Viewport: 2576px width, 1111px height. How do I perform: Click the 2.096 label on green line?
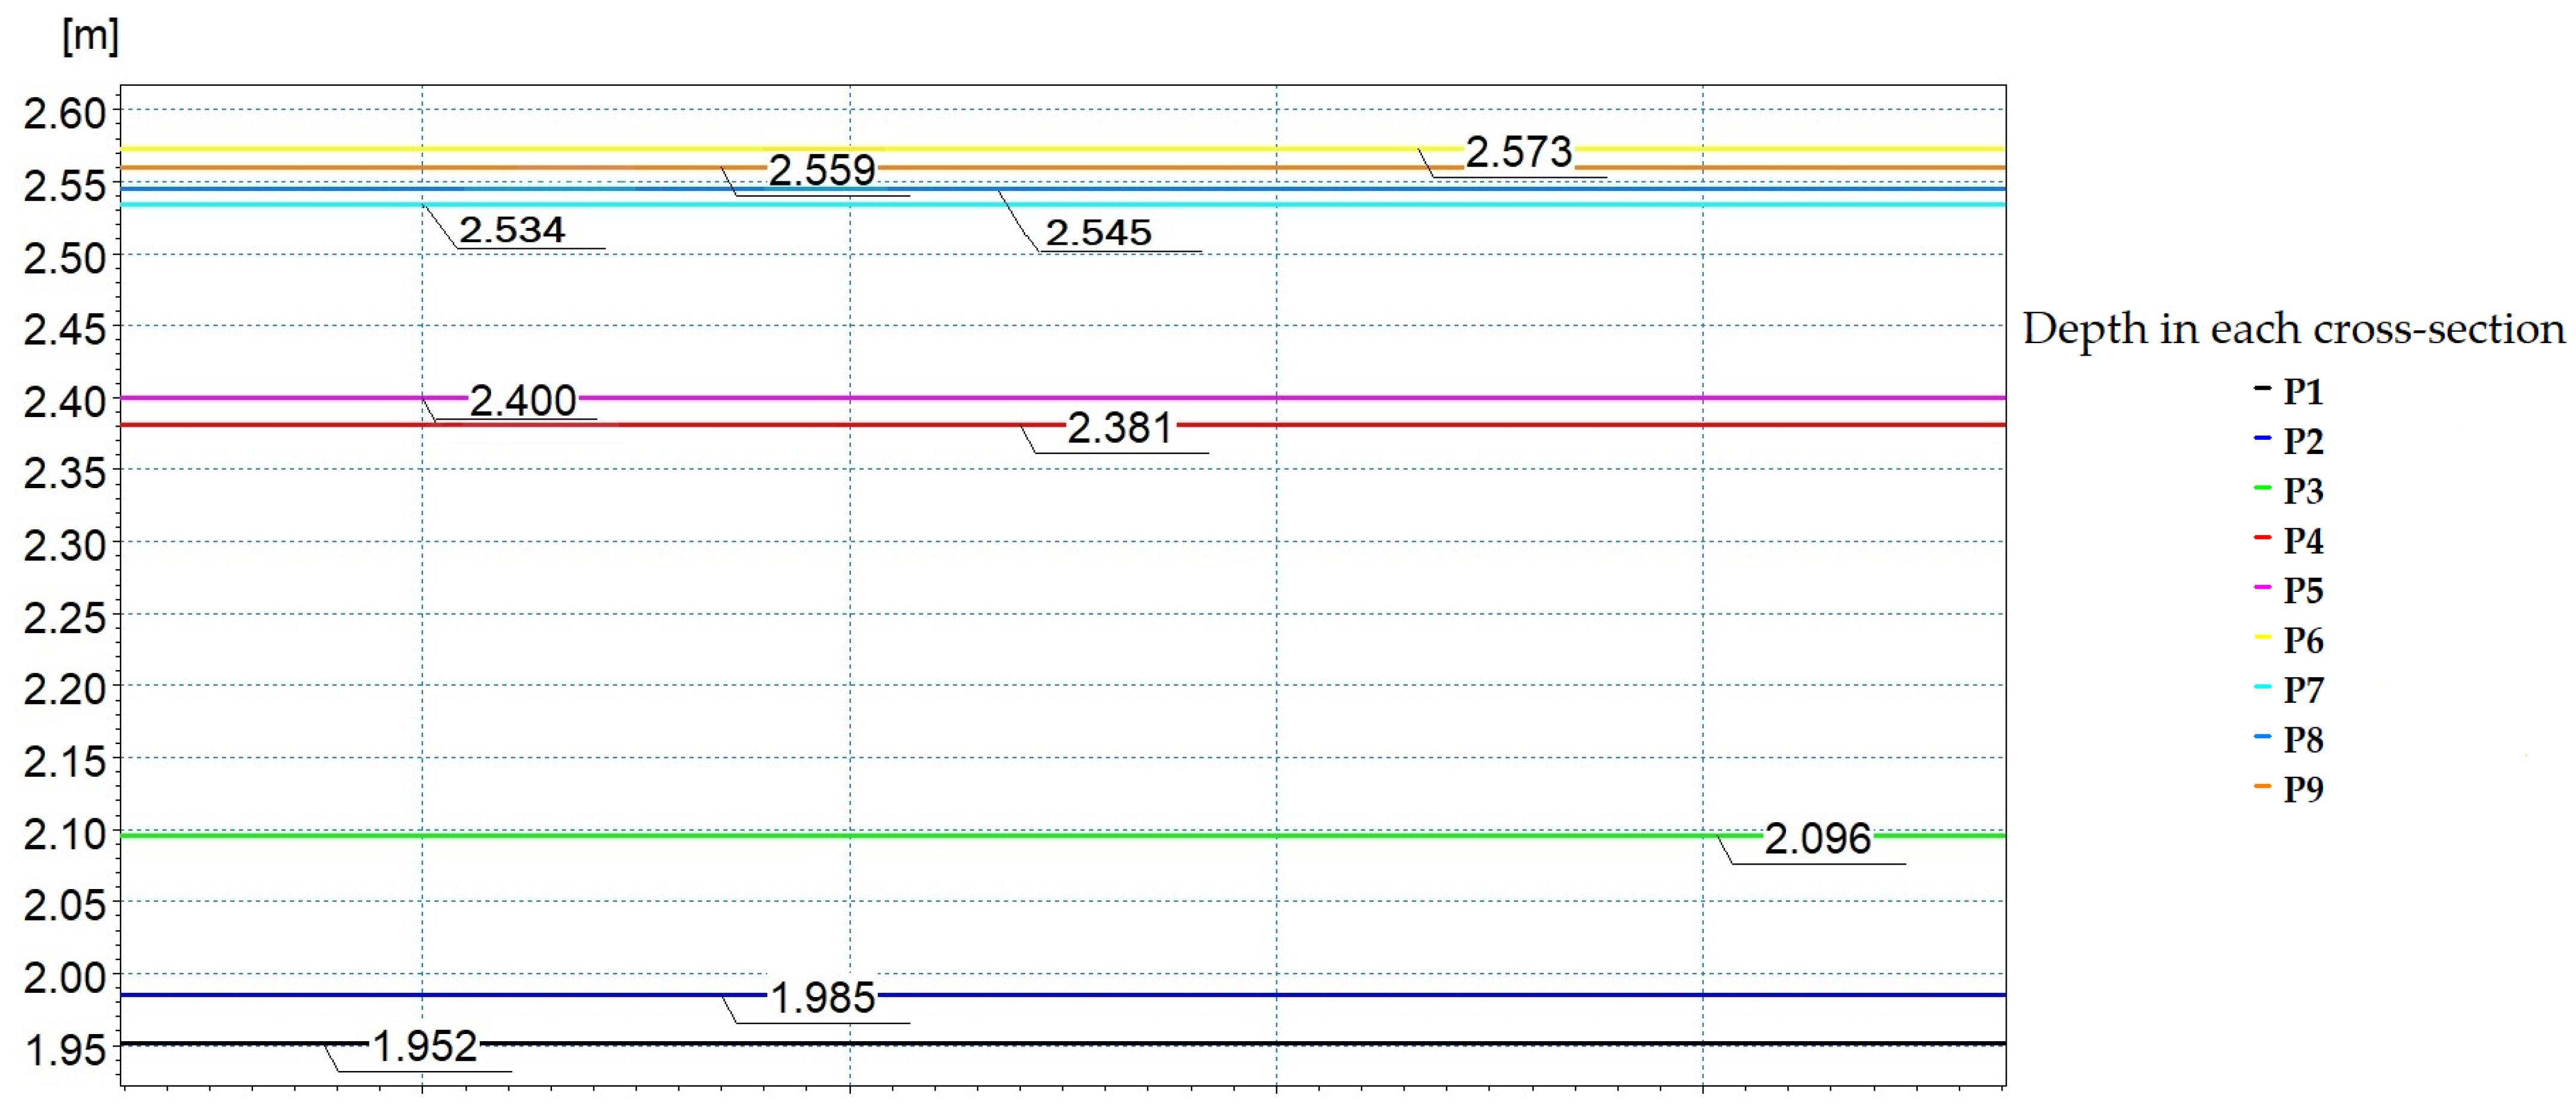point(1816,838)
